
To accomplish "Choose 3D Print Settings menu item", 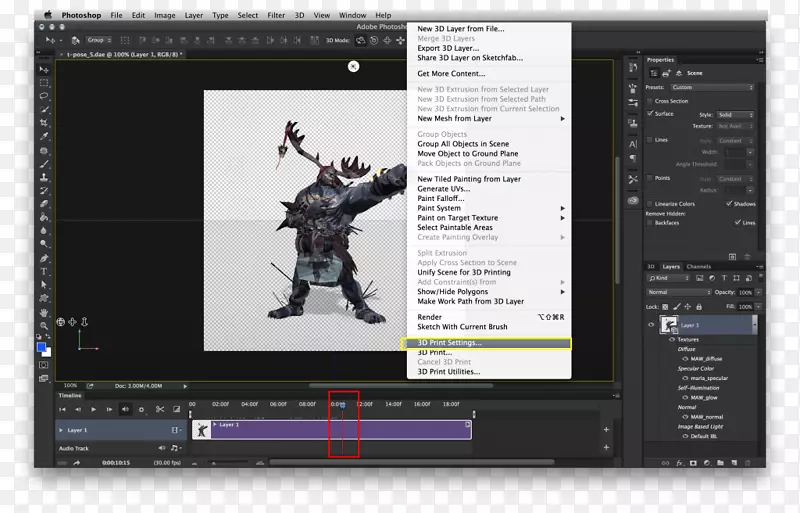I will pyautogui.click(x=489, y=343).
